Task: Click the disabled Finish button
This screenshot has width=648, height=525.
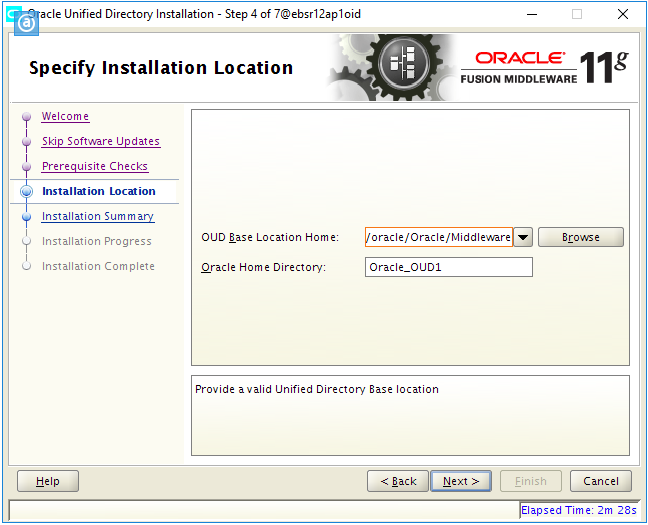Action: [531, 481]
